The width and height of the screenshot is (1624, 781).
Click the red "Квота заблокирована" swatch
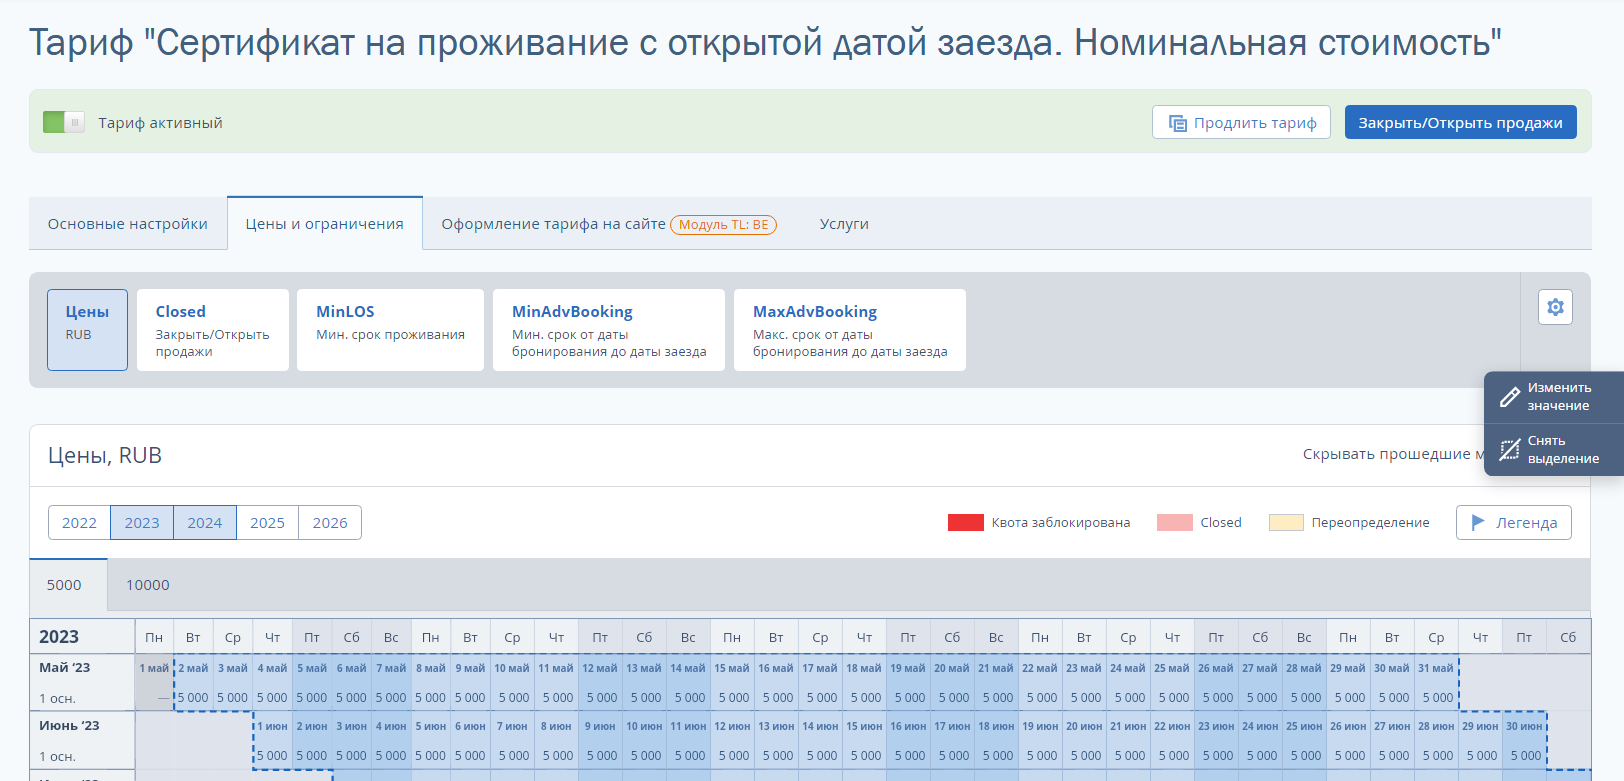pyautogui.click(x=966, y=522)
